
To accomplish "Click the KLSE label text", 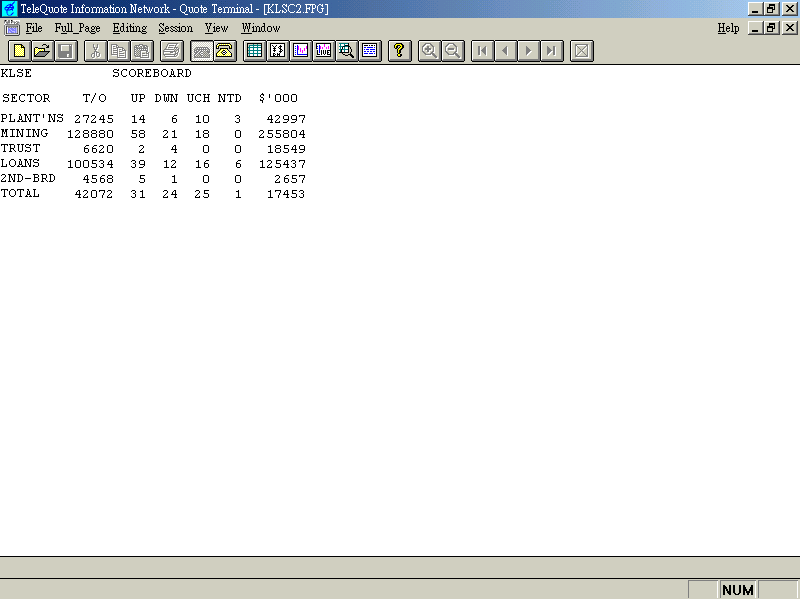I will [x=16, y=73].
